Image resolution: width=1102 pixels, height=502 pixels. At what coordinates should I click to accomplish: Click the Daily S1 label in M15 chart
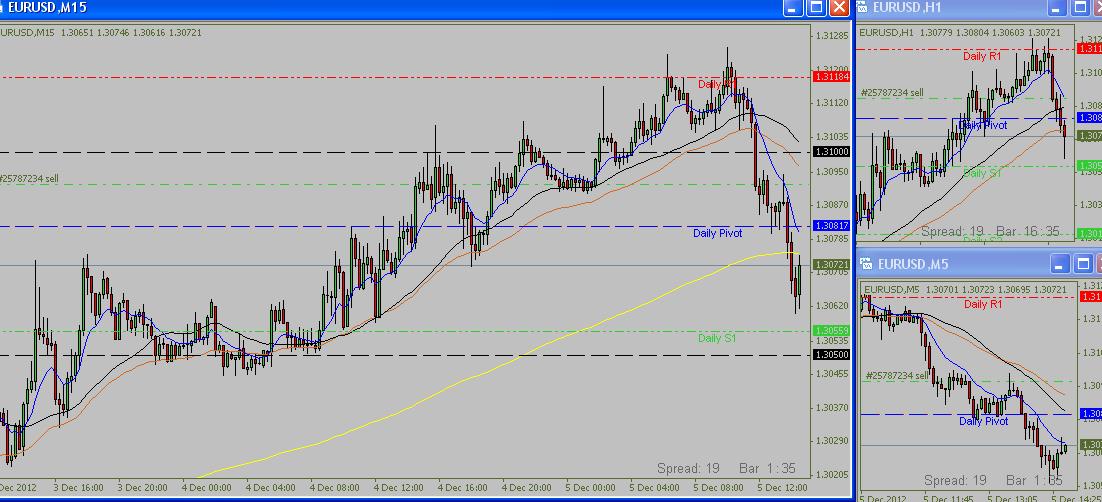click(x=717, y=338)
